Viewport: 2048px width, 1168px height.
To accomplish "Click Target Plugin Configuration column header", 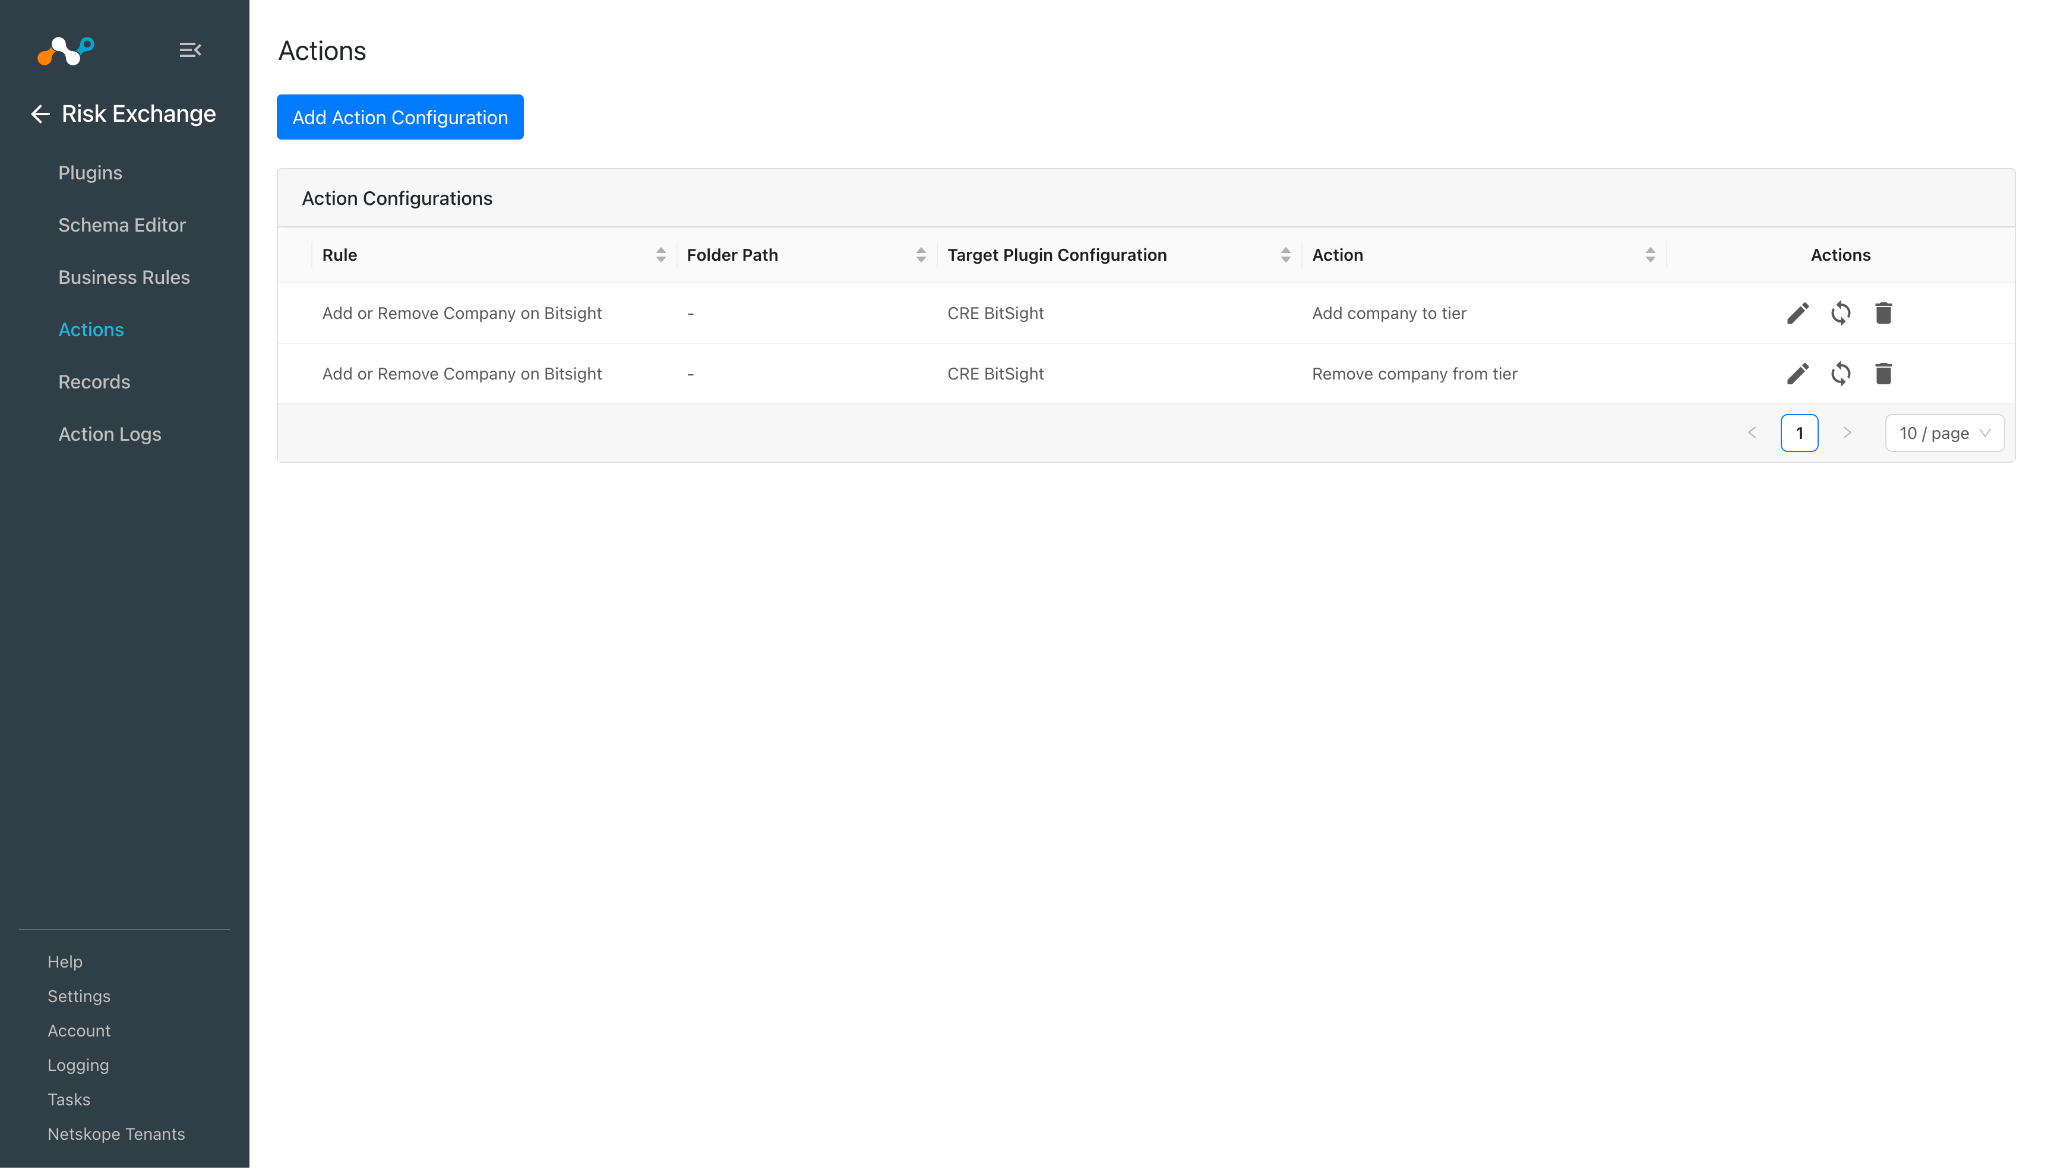I will pyautogui.click(x=1057, y=255).
